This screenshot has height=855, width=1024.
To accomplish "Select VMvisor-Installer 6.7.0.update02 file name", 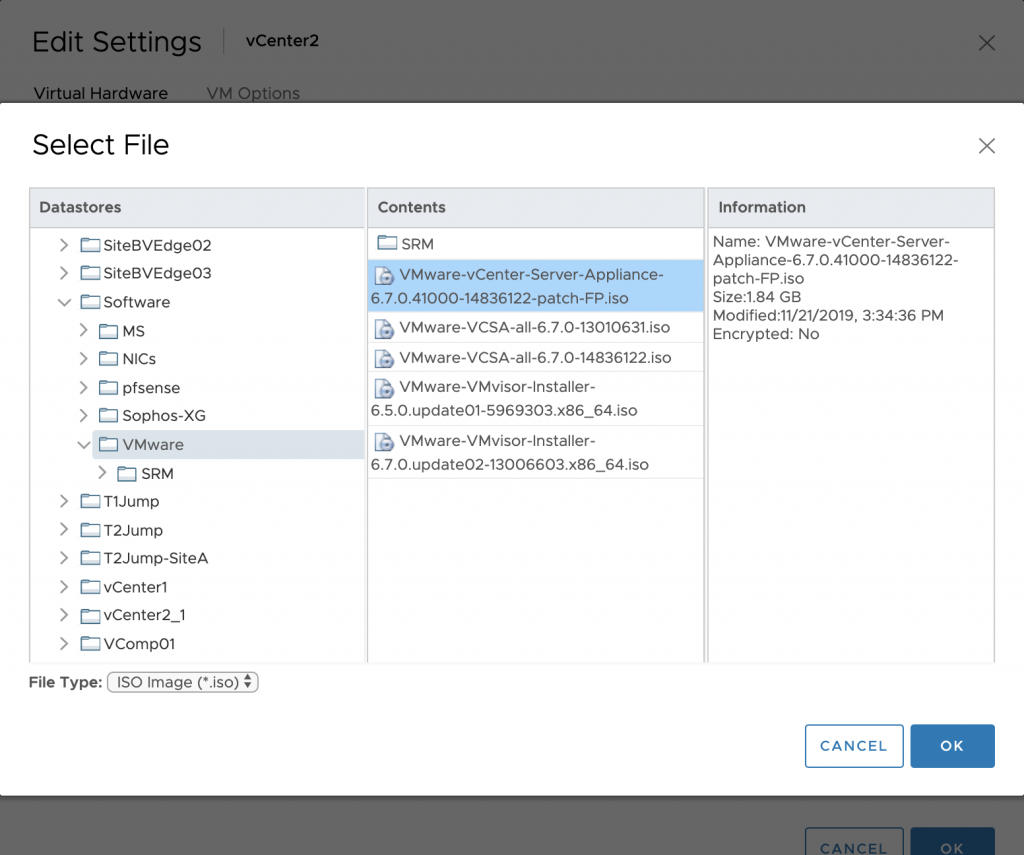I will point(509,453).
